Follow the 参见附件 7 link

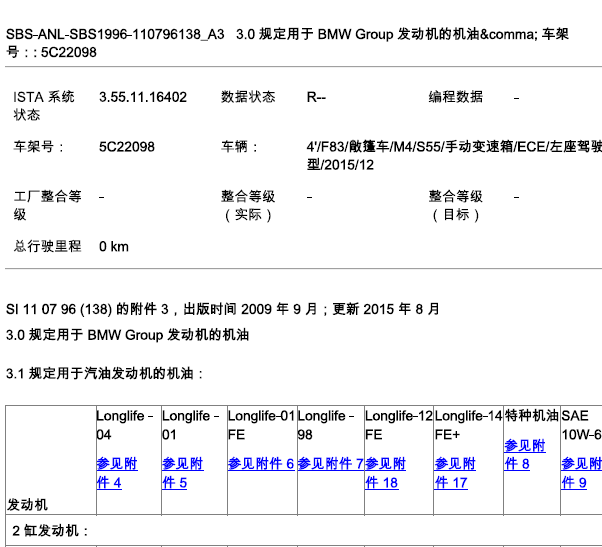point(331,464)
